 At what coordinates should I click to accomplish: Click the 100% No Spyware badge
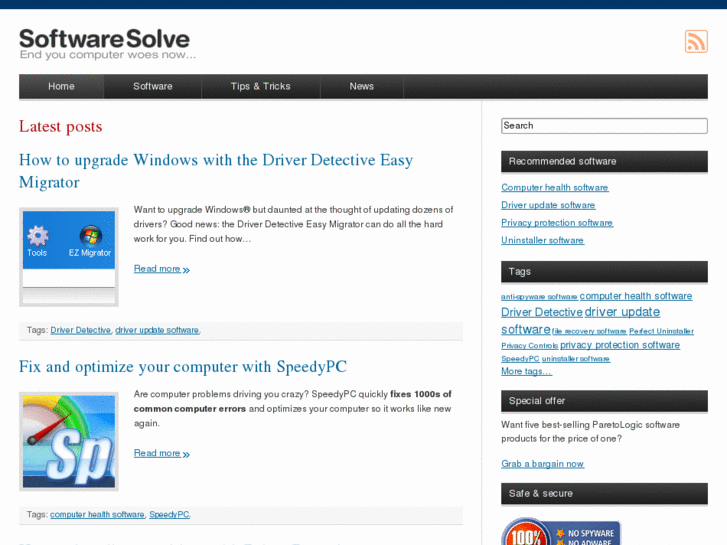click(561, 532)
